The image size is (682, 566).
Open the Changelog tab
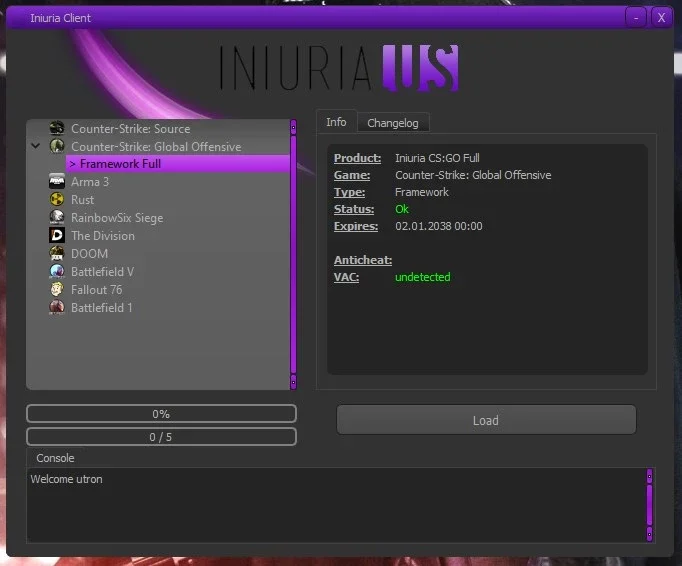click(393, 123)
